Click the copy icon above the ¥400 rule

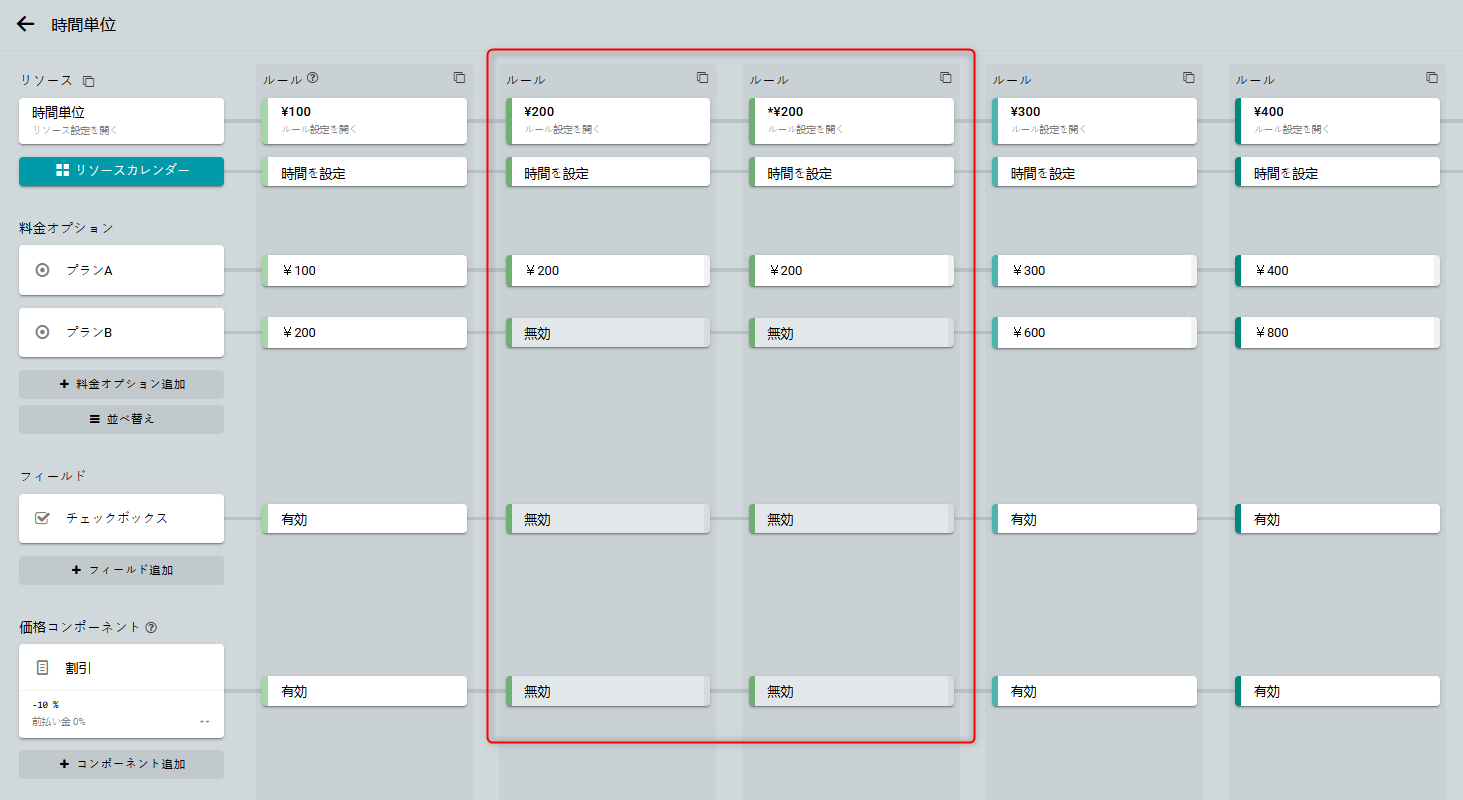tap(1431, 78)
